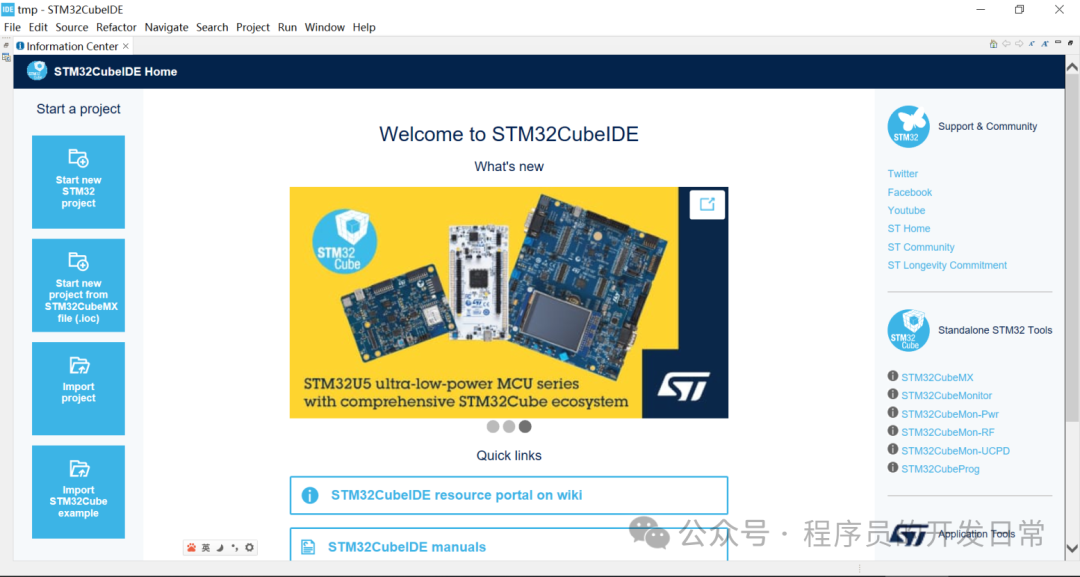Click the punctuation icon in the IME bar
This screenshot has height=577, width=1080.
235,547
